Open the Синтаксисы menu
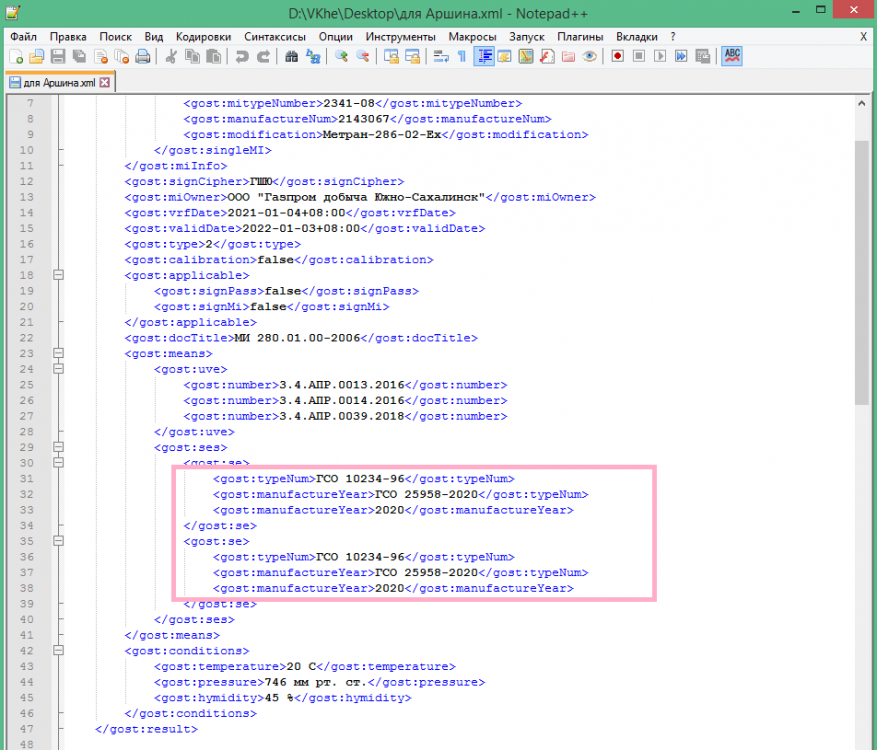This screenshot has width=877, height=750. tap(275, 36)
